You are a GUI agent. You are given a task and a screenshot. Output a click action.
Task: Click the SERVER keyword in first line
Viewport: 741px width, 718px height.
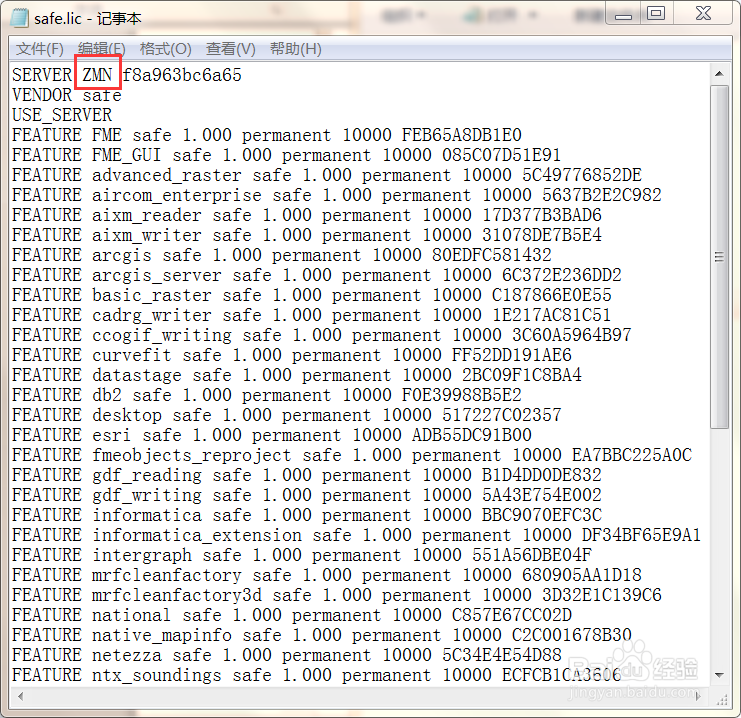click(42, 75)
